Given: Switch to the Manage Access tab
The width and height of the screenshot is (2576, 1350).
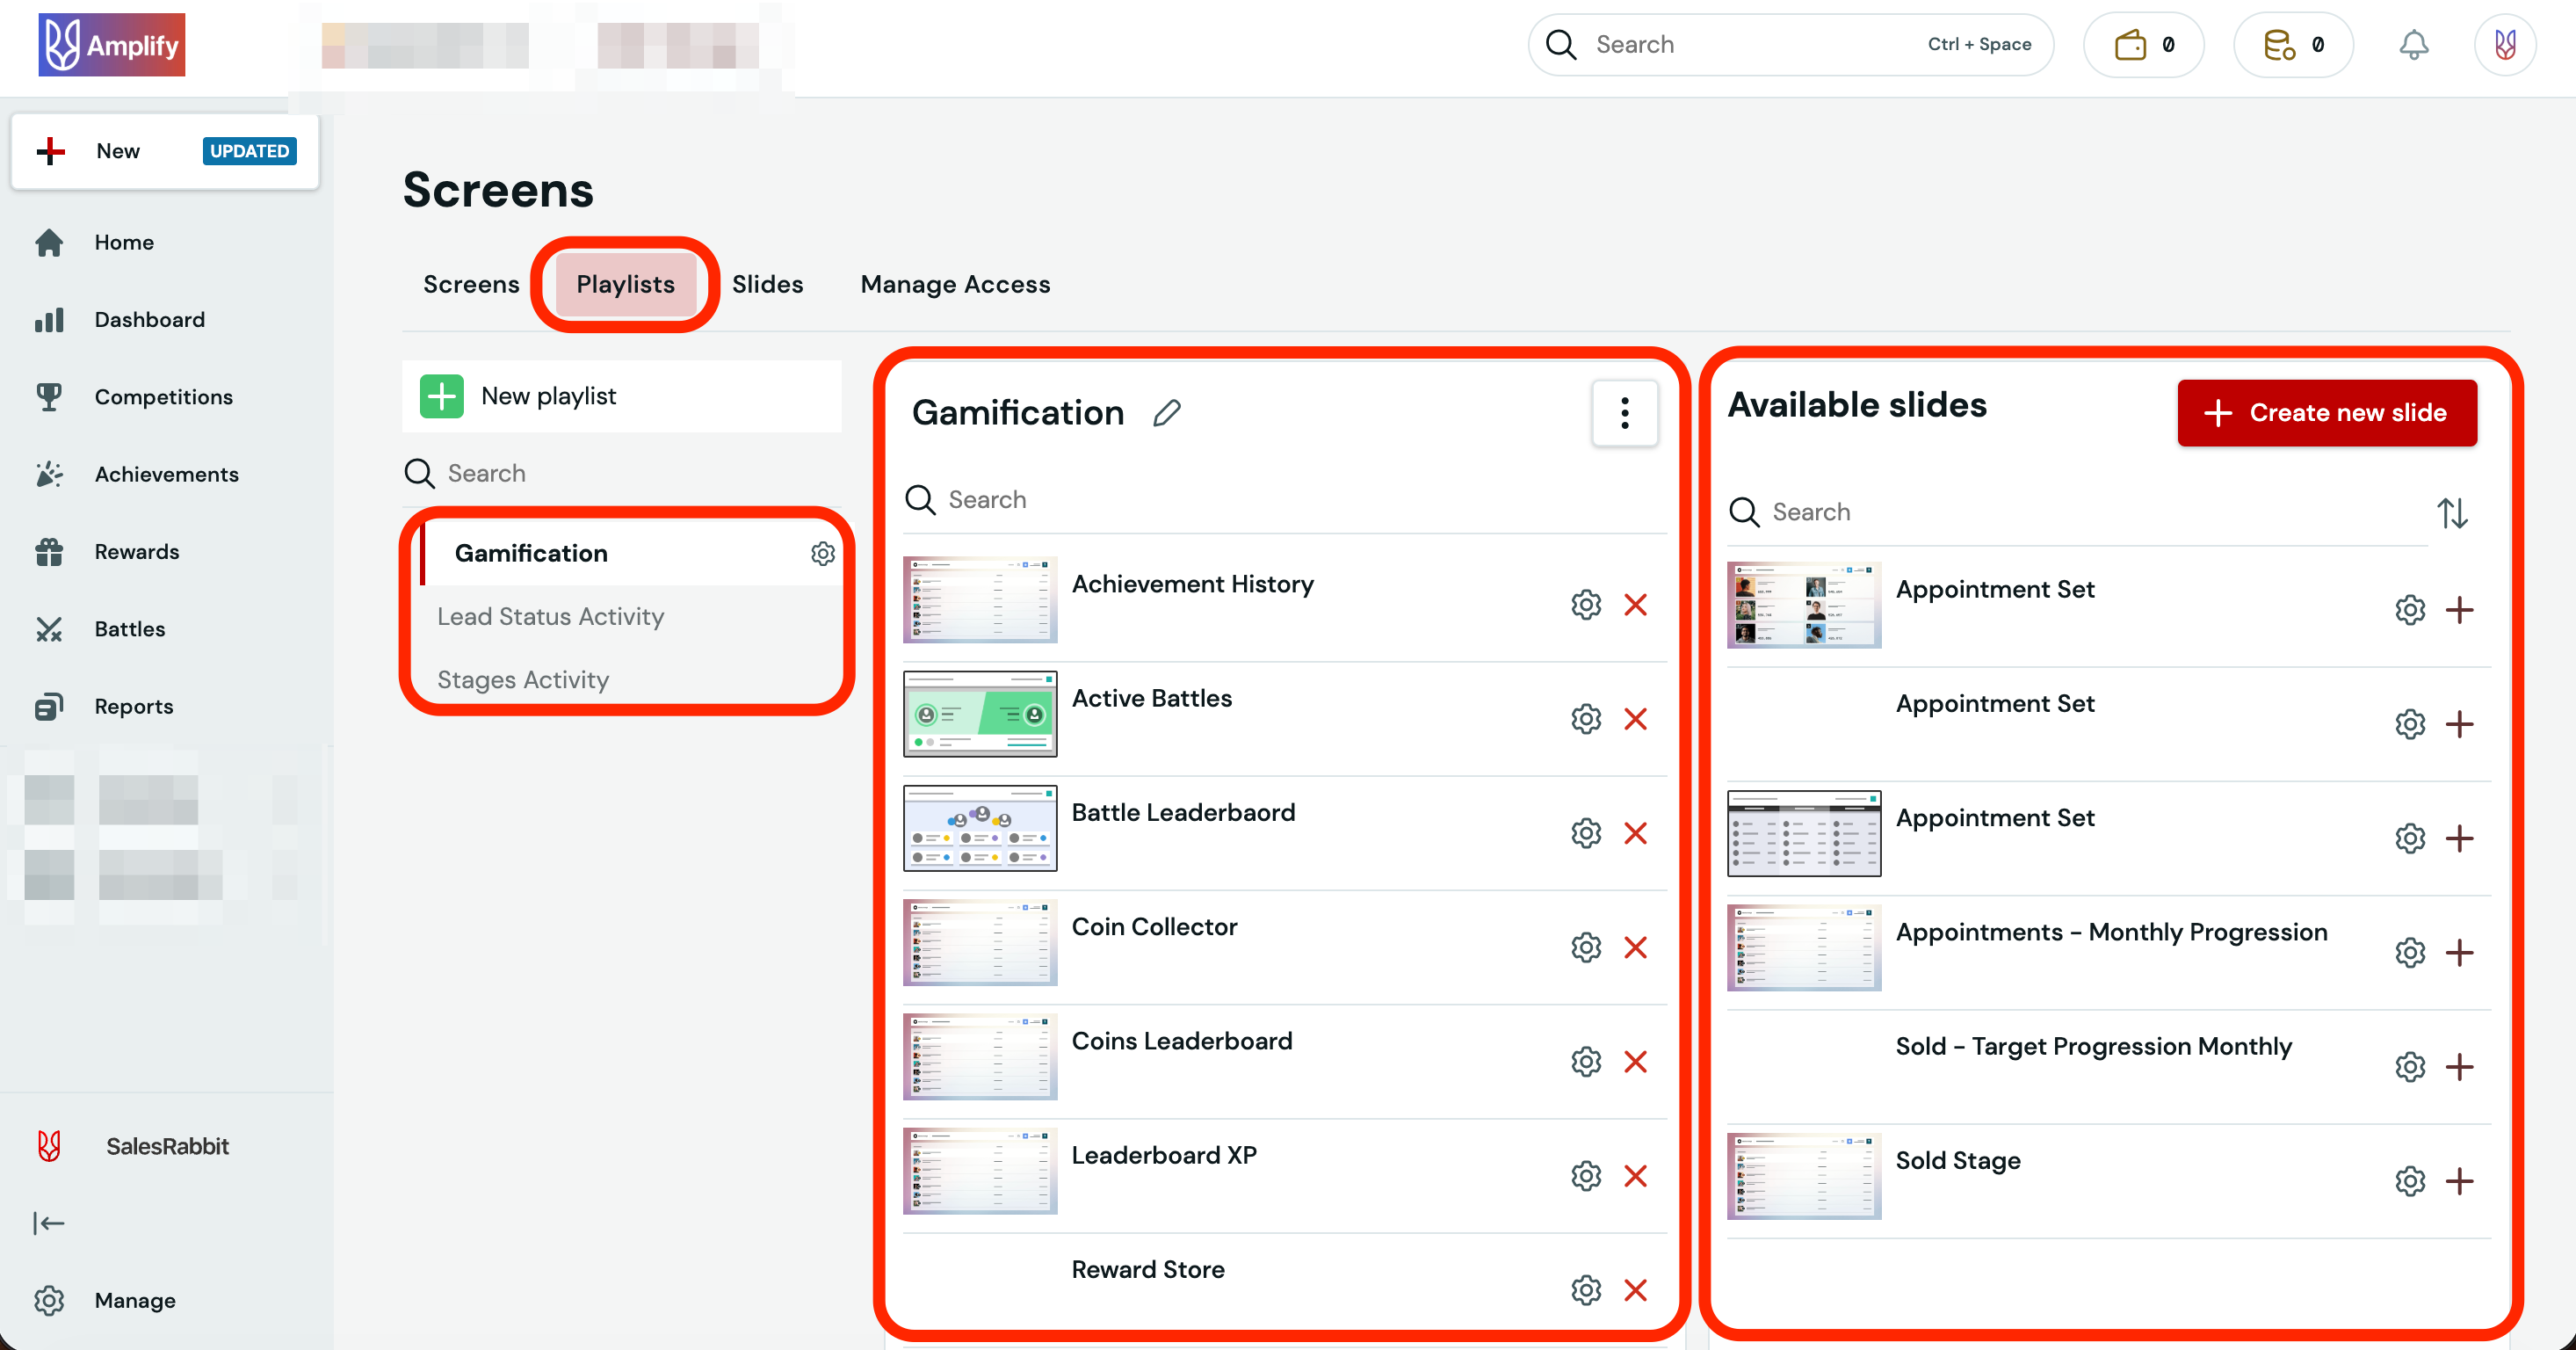Looking at the screenshot, I should [955, 284].
